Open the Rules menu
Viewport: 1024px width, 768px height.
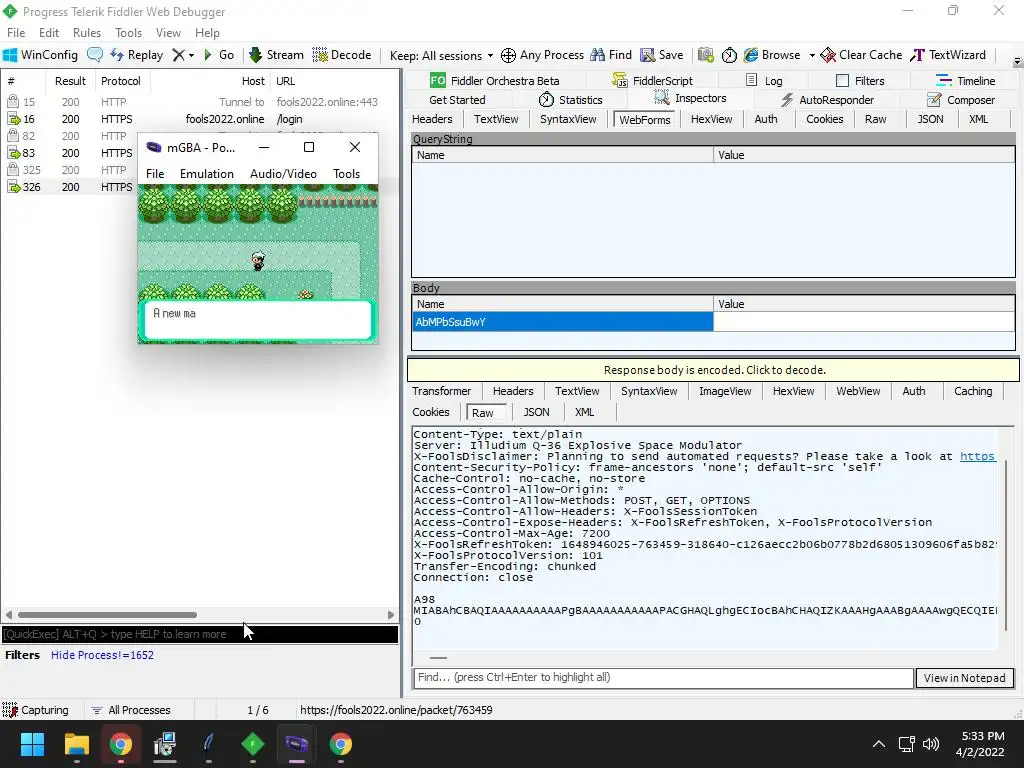(87, 33)
